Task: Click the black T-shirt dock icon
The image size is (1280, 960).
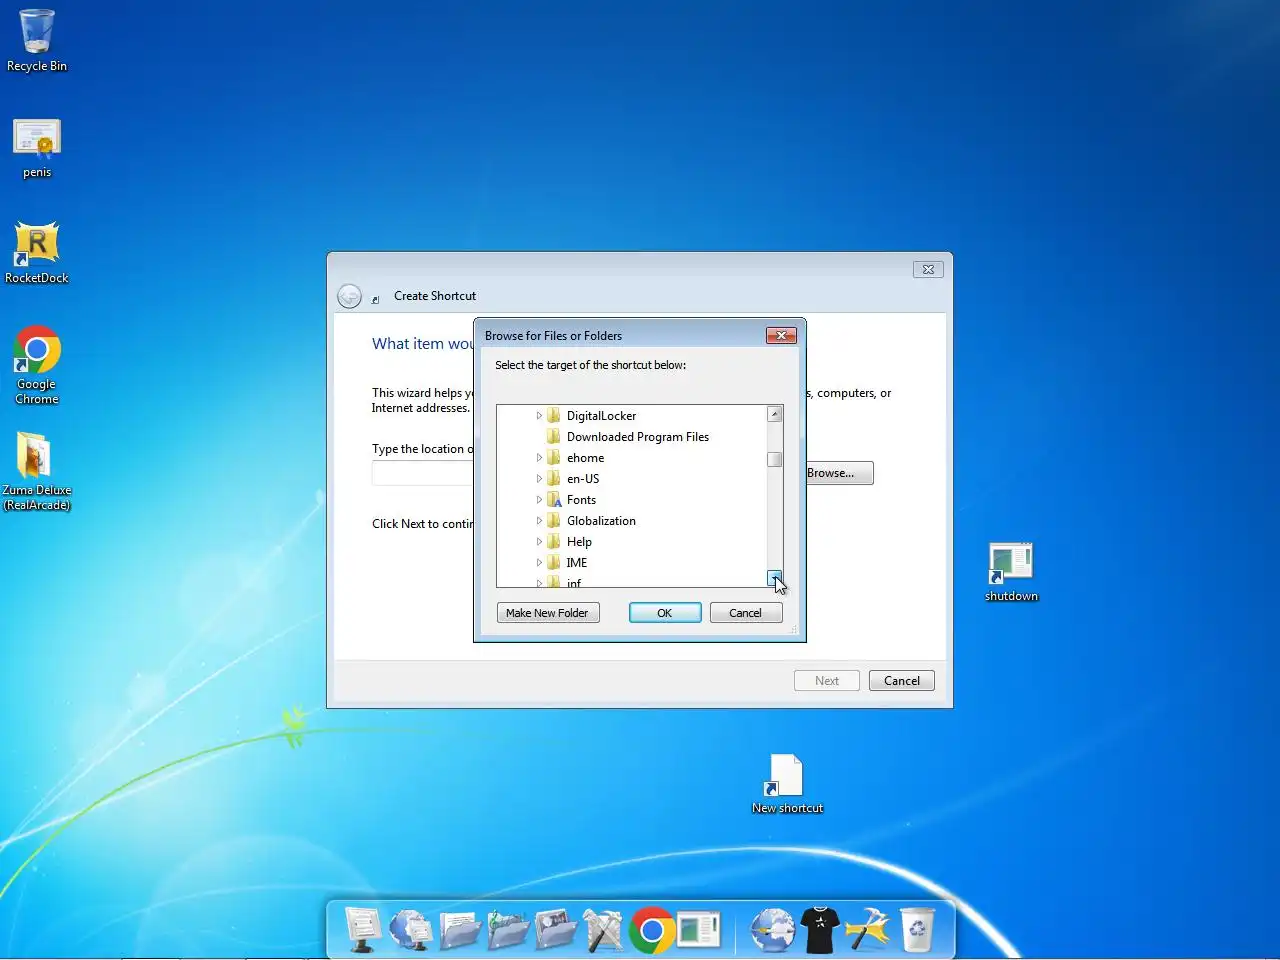Action: click(820, 930)
